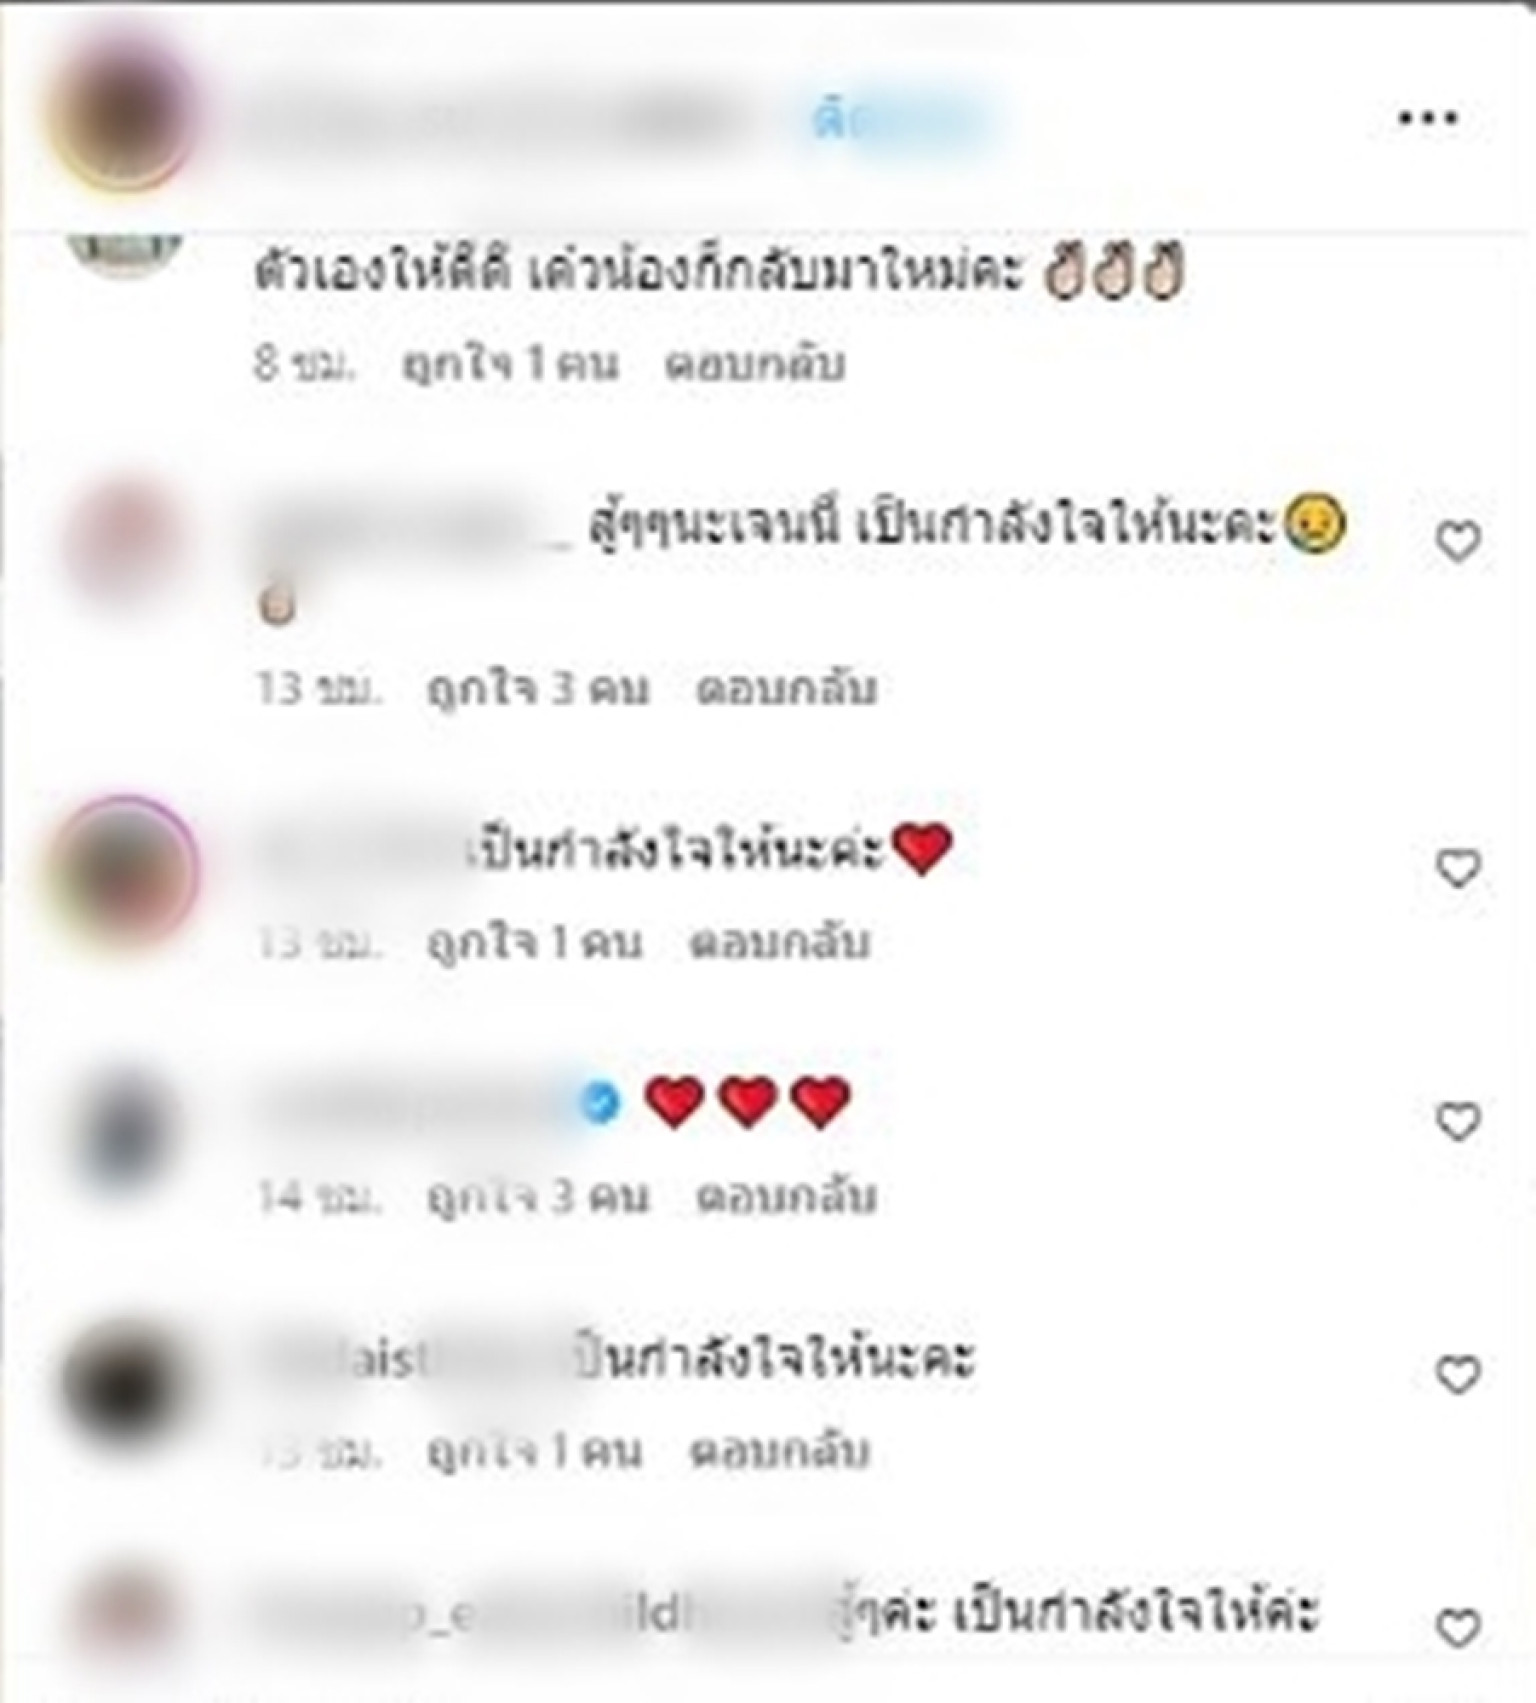The height and width of the screenshot is (1703, 1536).
Task: Open the post author's blurred profile picture
Action: (x=121, y=113)
